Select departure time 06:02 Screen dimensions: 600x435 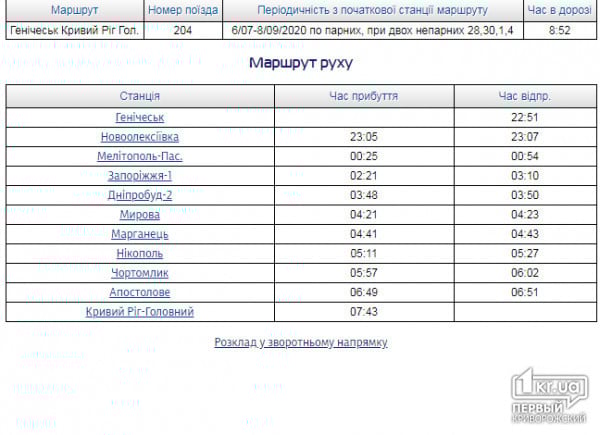coord(525,273)
